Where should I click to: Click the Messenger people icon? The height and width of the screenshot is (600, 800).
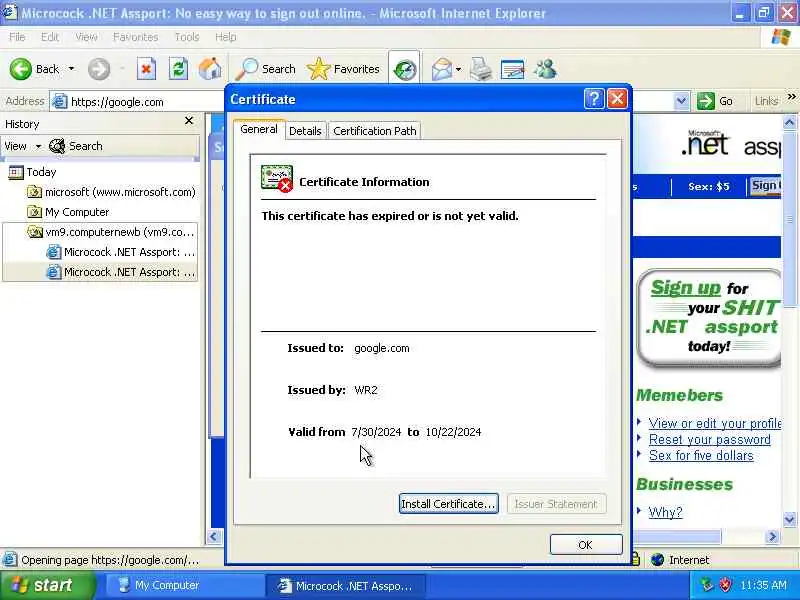(545, 69)
